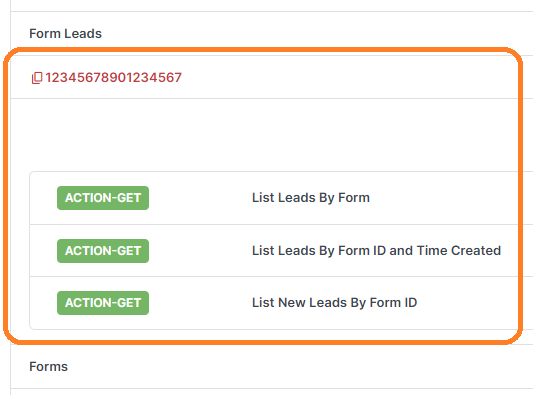
Task: Click the gap before List Leads By Form ID and Time Created
Action: pyautogui.click(x=200, y=251)
